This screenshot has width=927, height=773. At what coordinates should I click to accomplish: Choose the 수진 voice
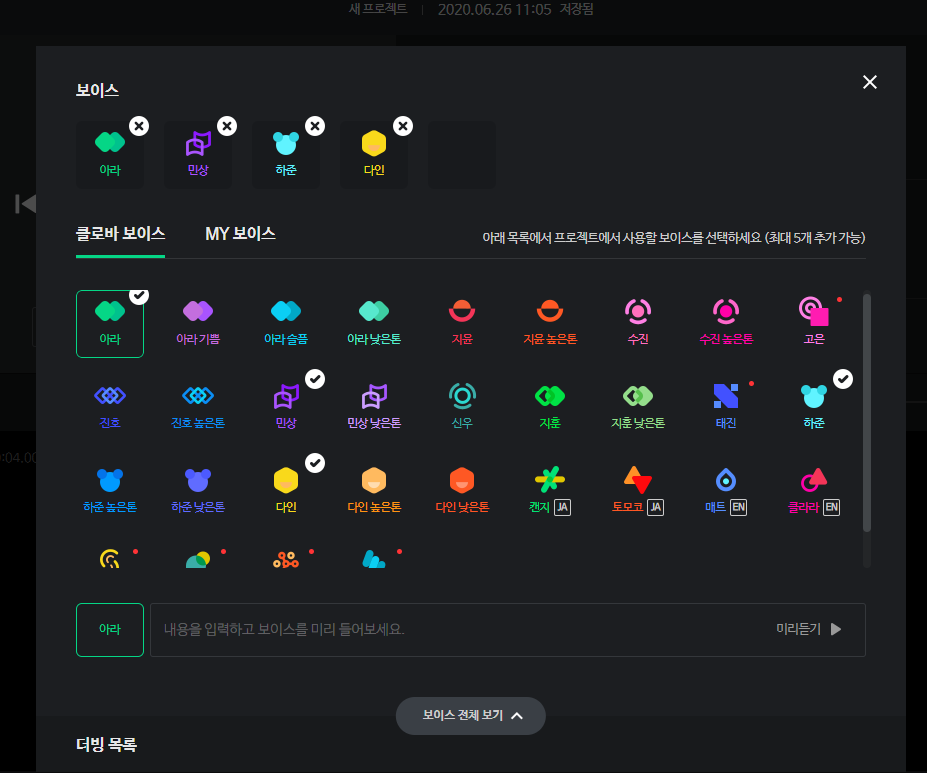(638, 323)
